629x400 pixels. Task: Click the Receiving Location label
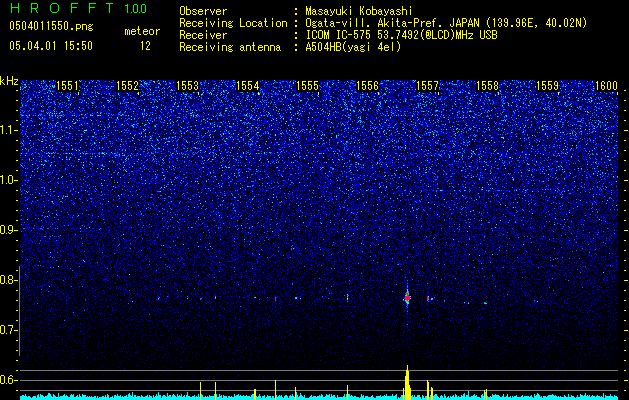233,23
